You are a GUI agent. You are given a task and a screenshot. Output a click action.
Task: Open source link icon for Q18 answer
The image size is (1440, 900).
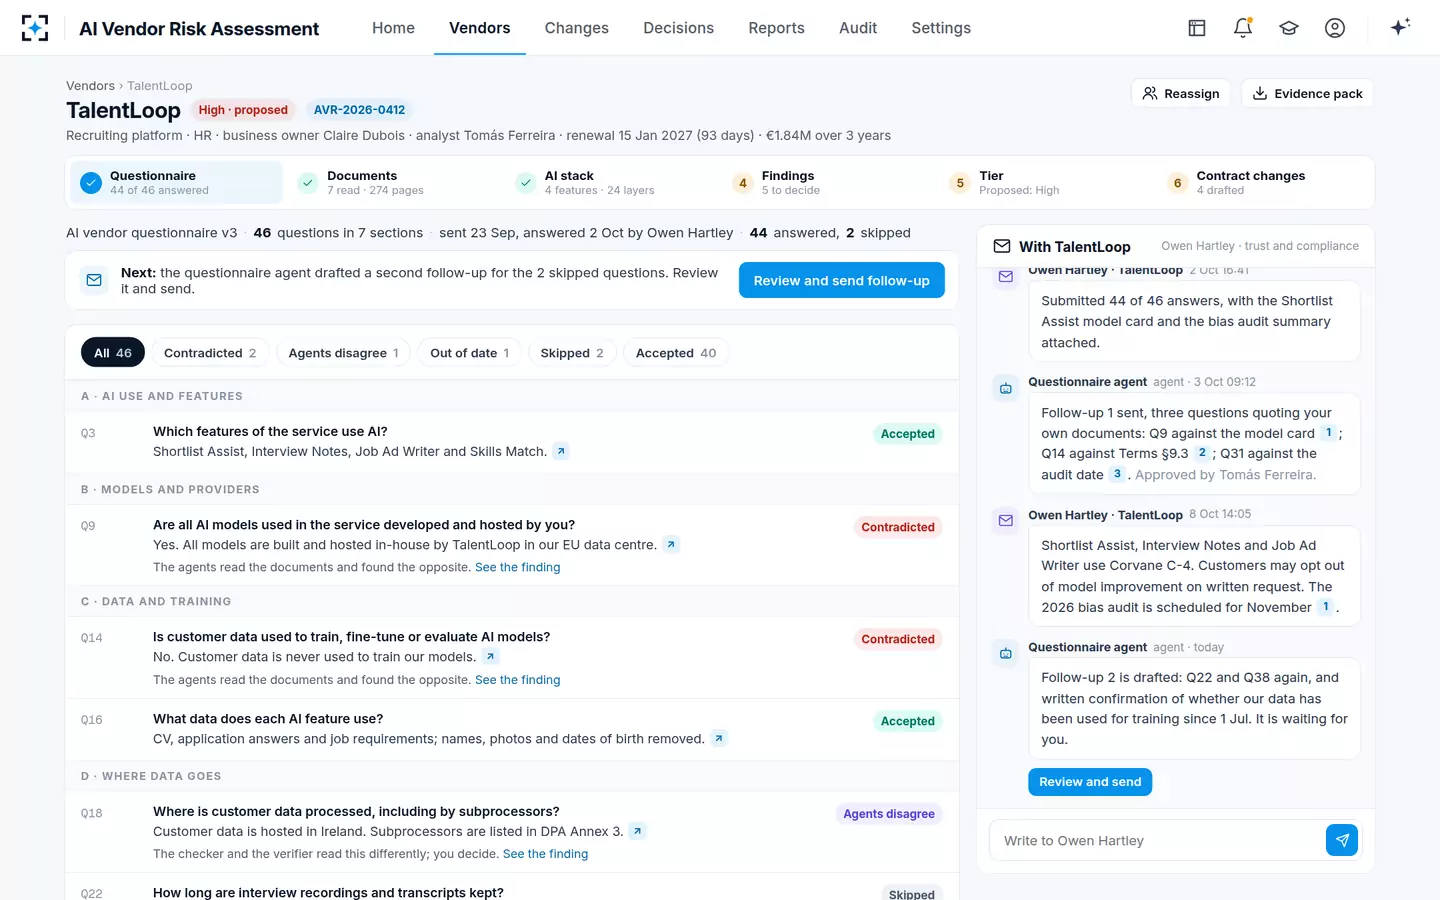point(638,831)
